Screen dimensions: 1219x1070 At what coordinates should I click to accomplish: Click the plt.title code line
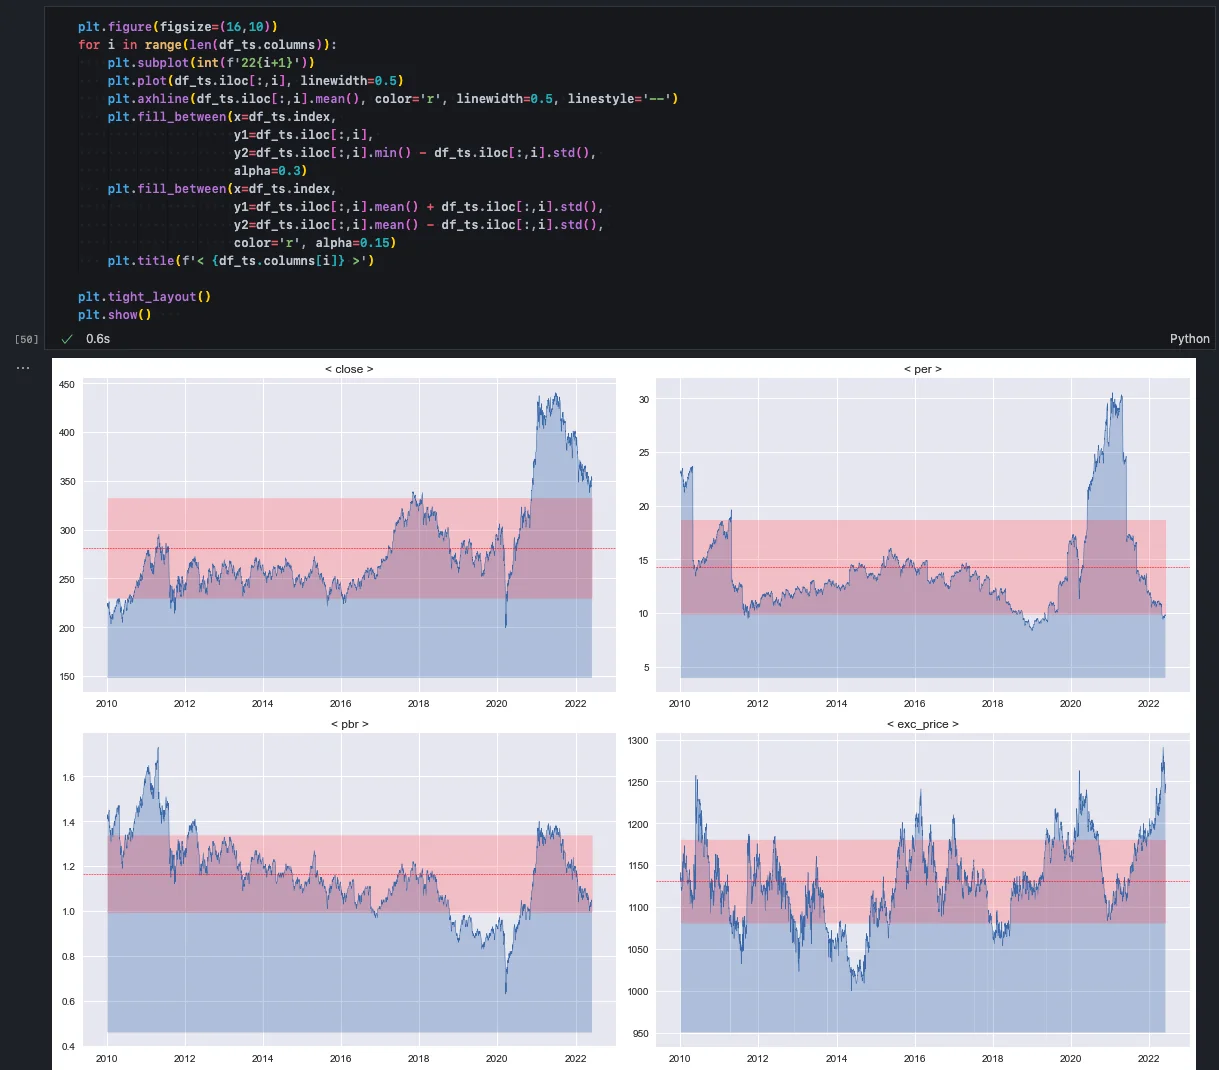click(x=240, y=261)
